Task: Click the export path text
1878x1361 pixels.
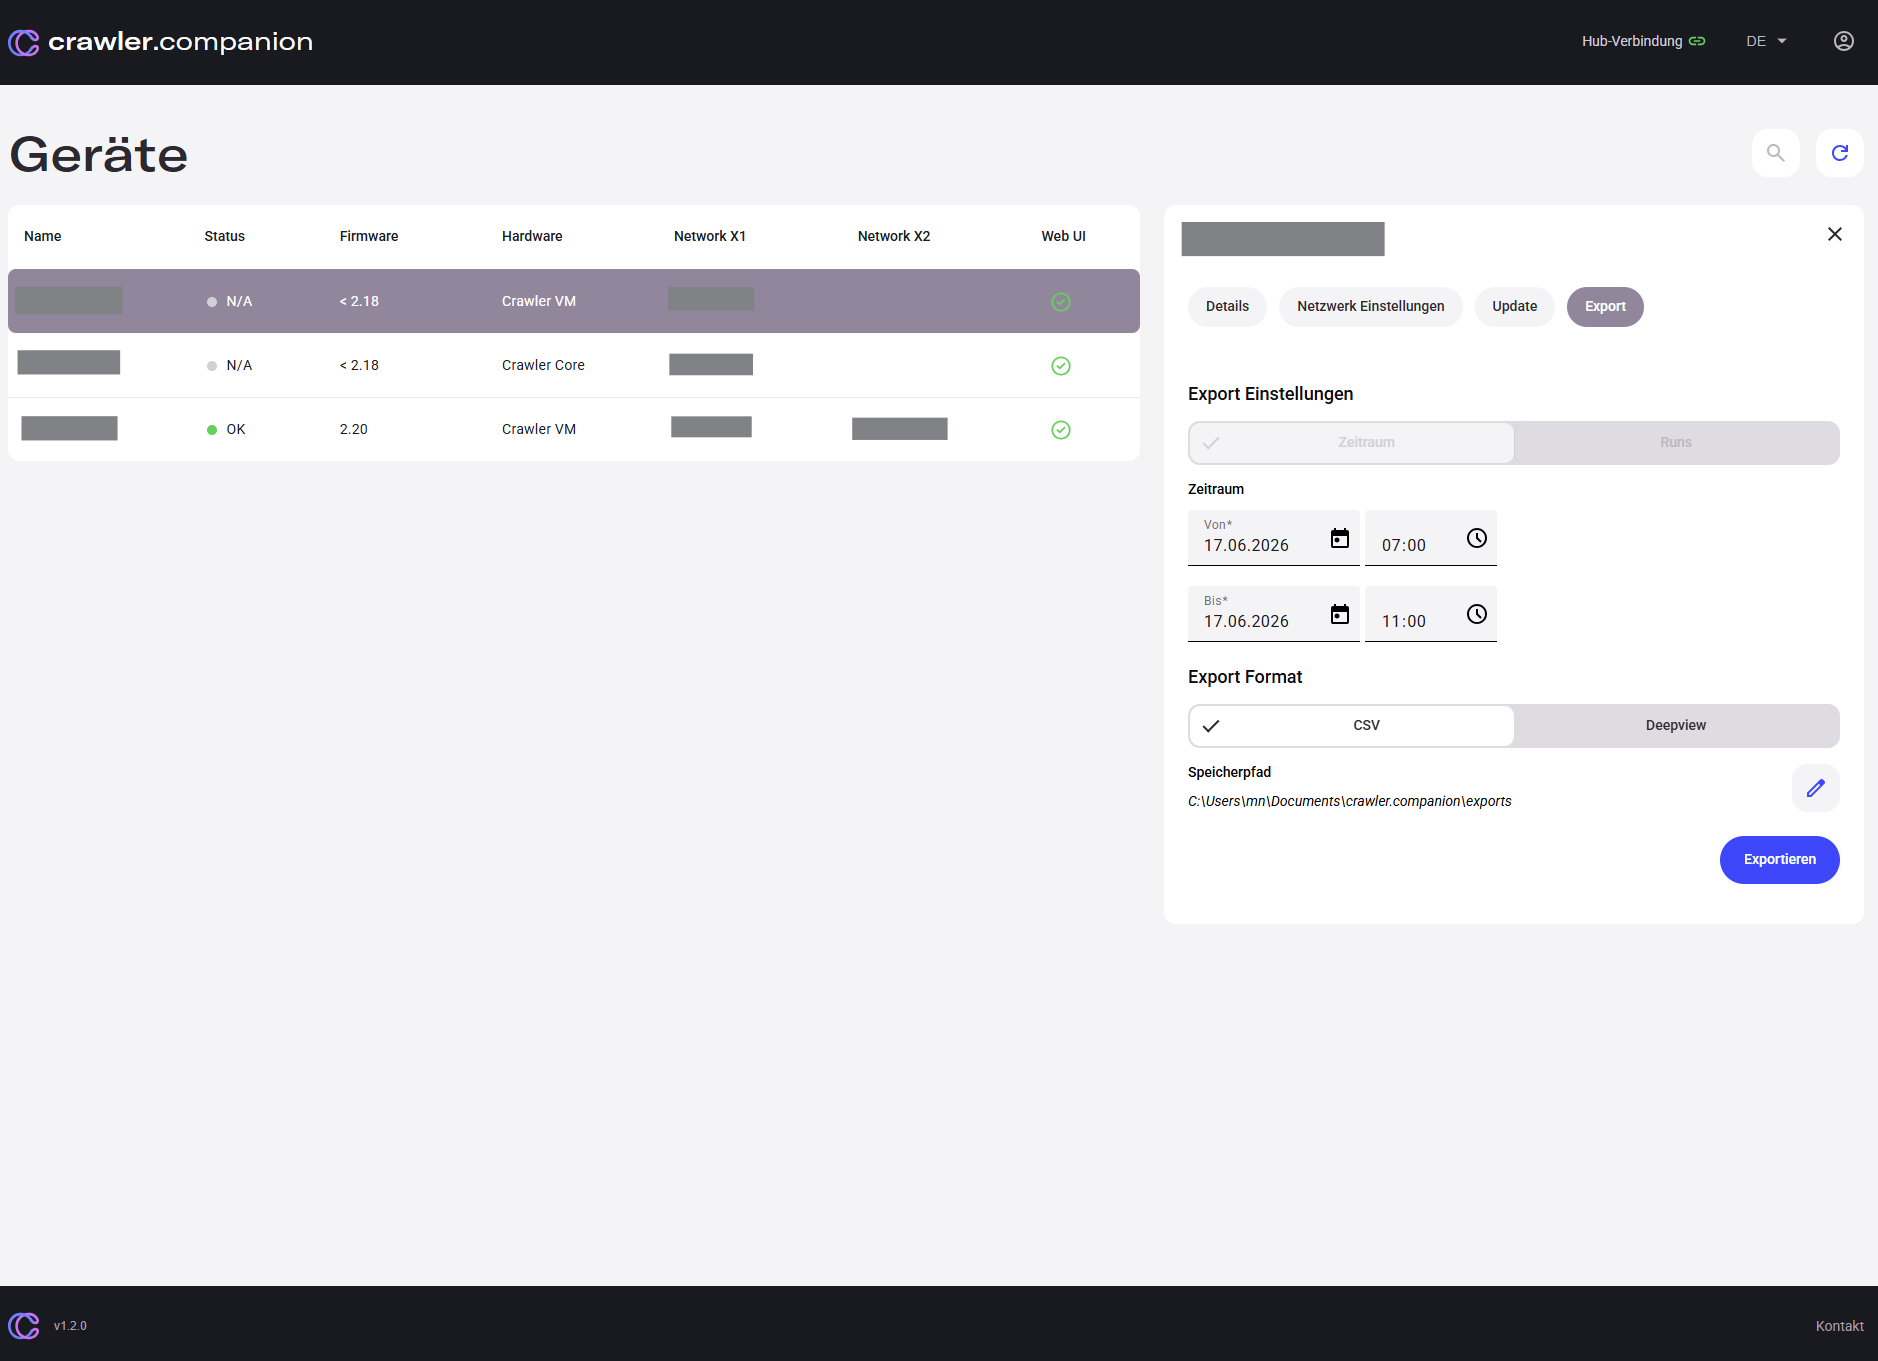Action: pyautogui.click(x=1349, y=801)
